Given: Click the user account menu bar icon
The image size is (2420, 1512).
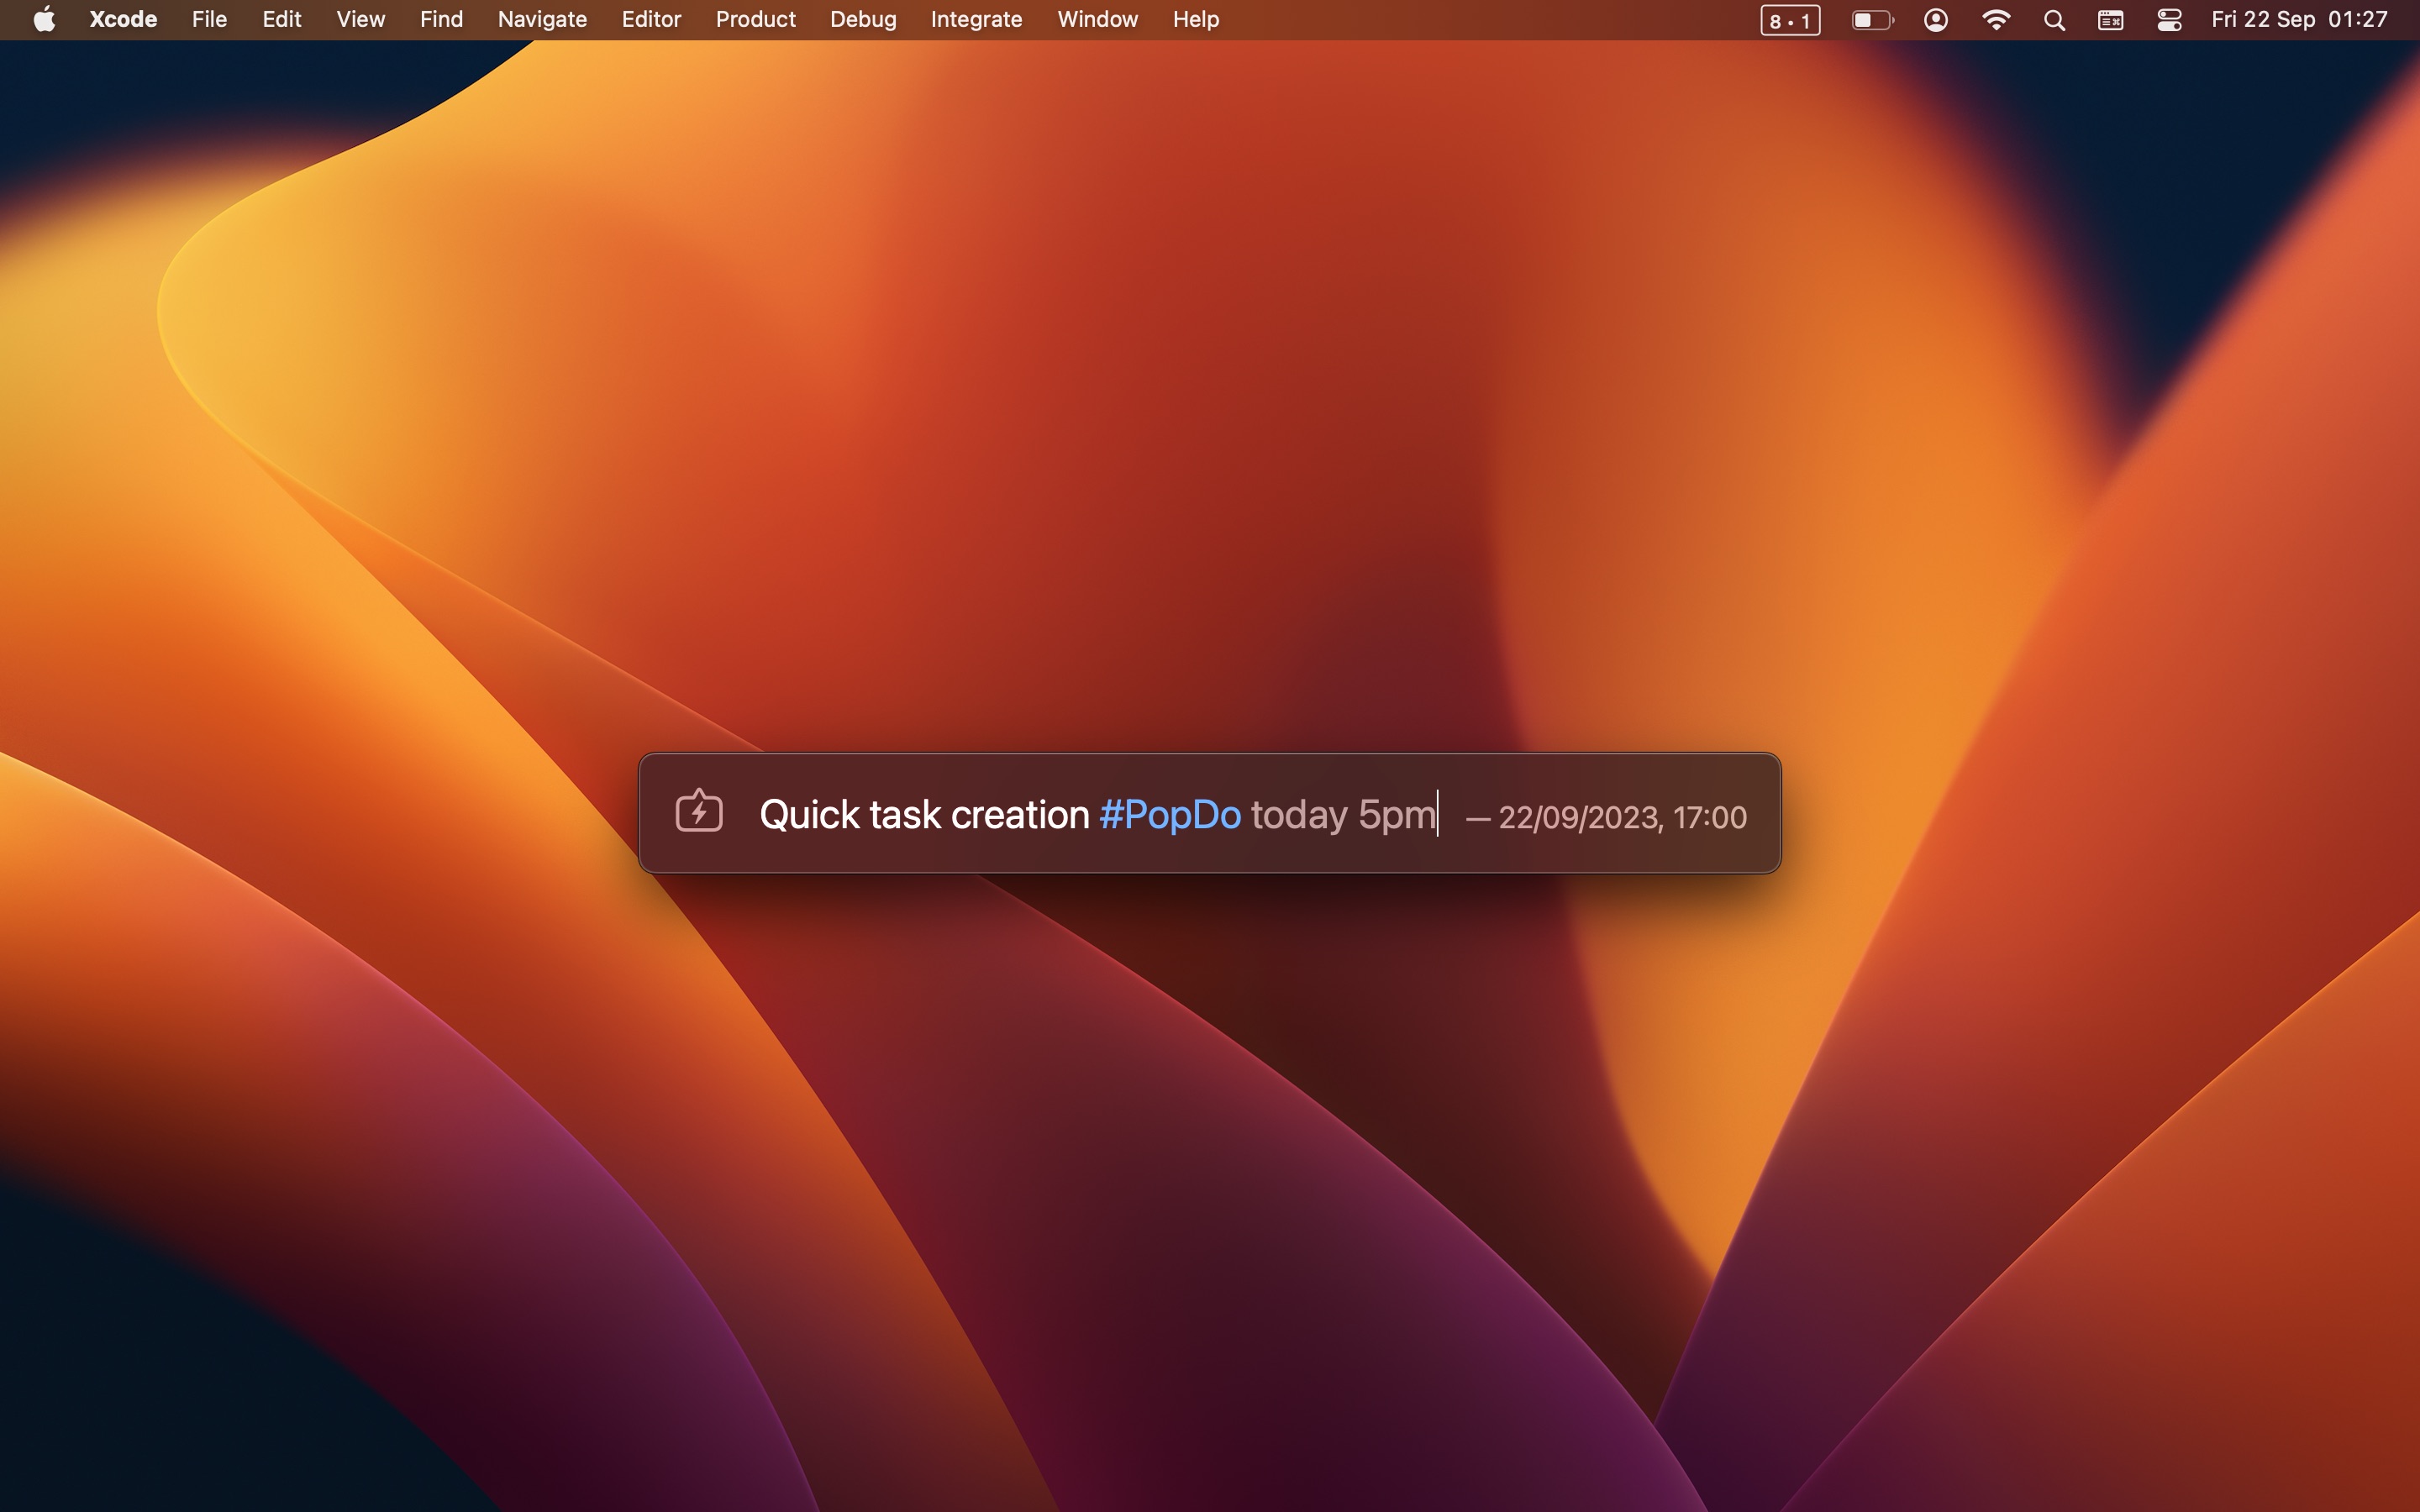Looking at the screenshot, I should pos(1936,20).
